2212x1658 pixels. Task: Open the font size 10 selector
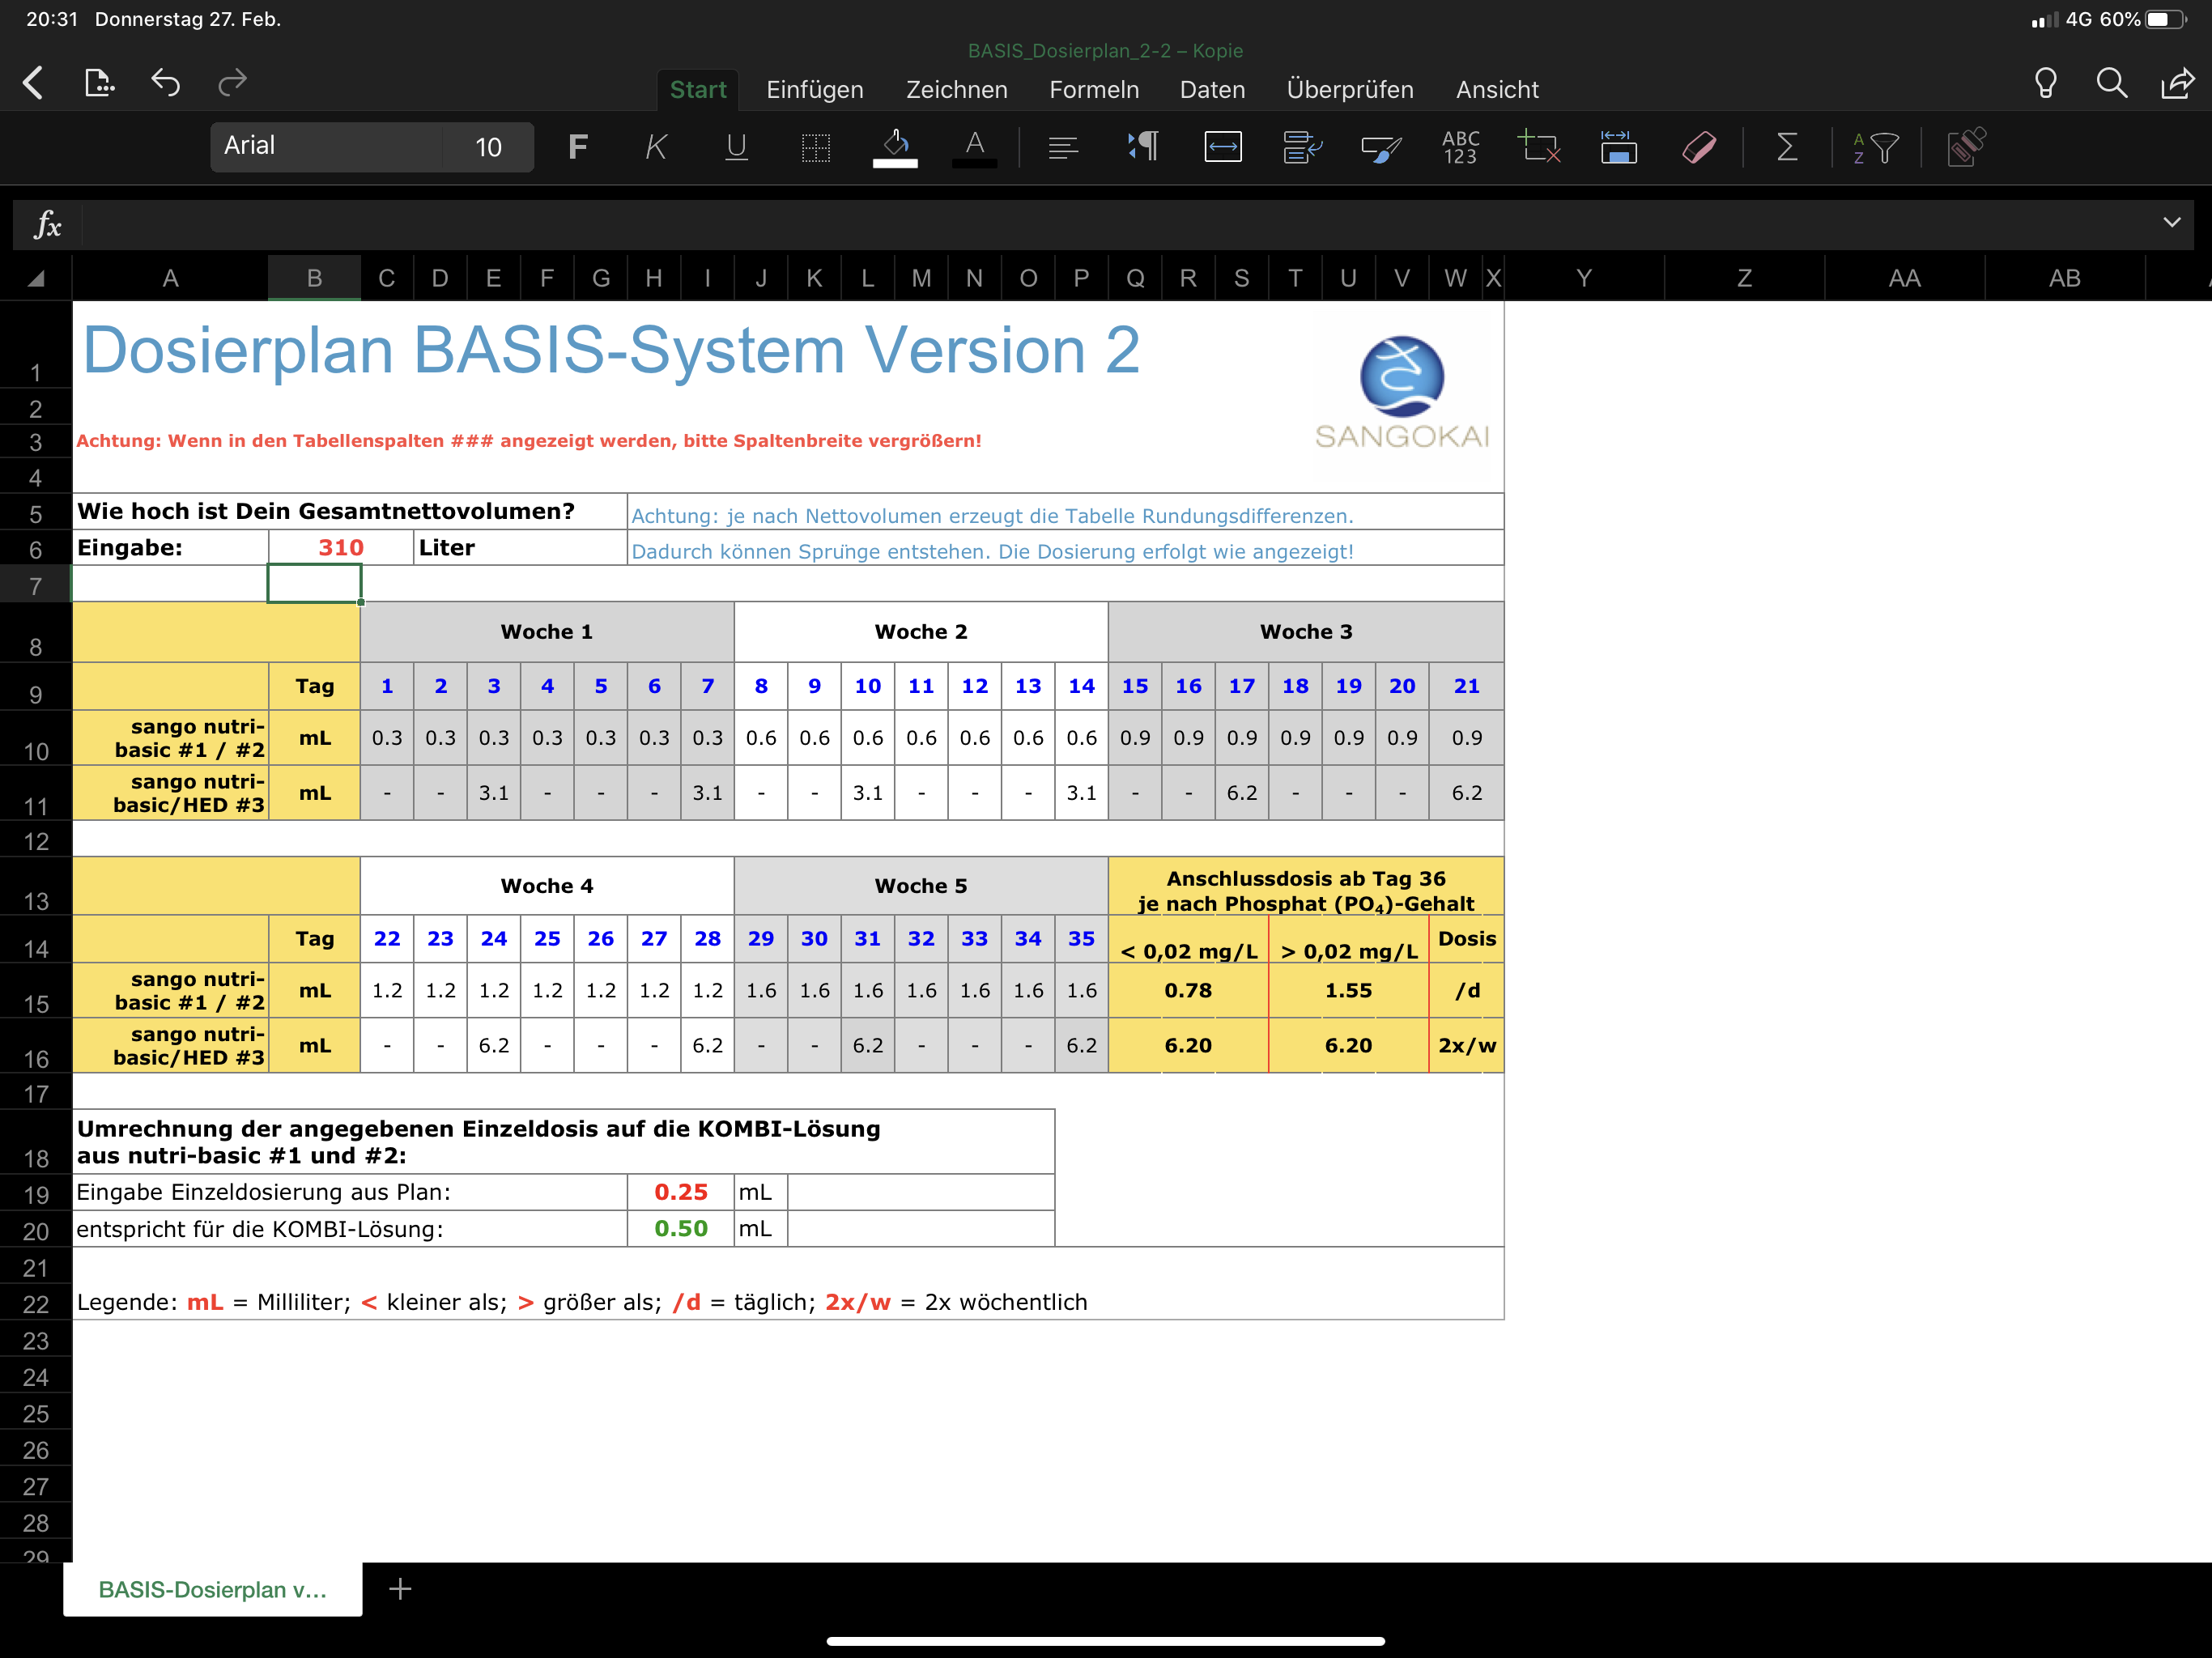point(488,148)
